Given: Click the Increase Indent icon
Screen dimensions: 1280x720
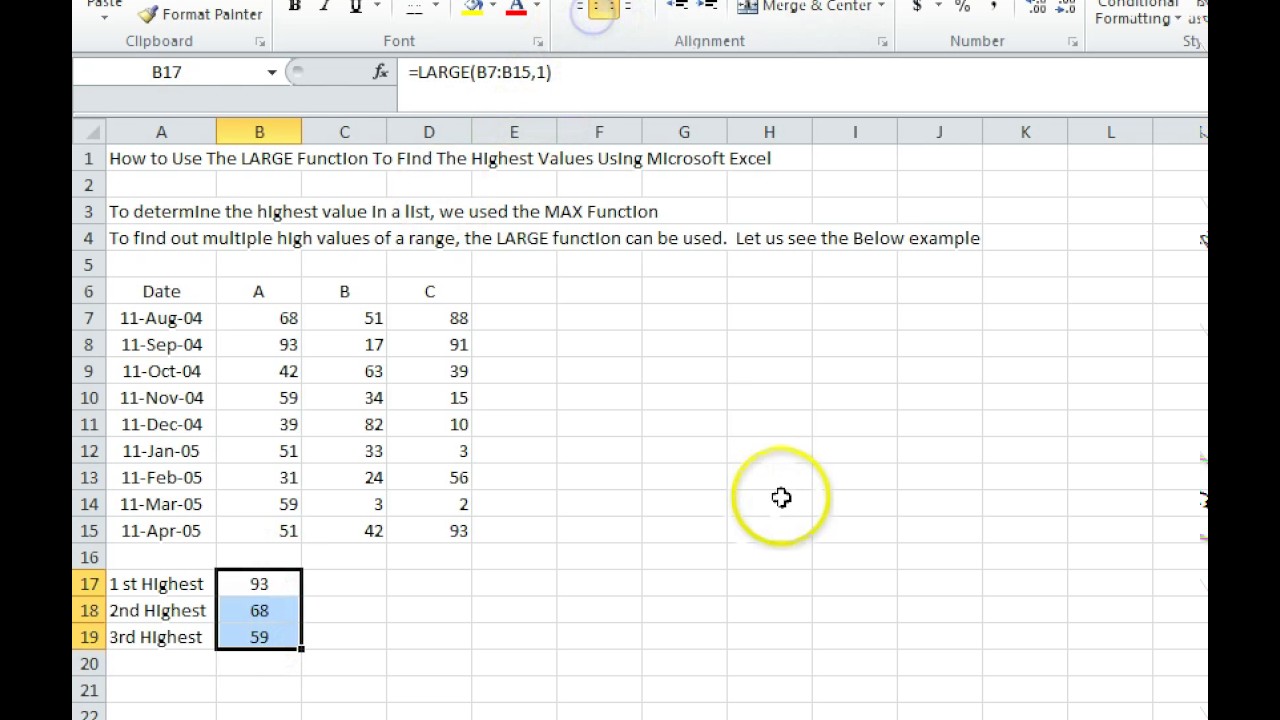Looking at the screenshot, I should click(706, 6).
